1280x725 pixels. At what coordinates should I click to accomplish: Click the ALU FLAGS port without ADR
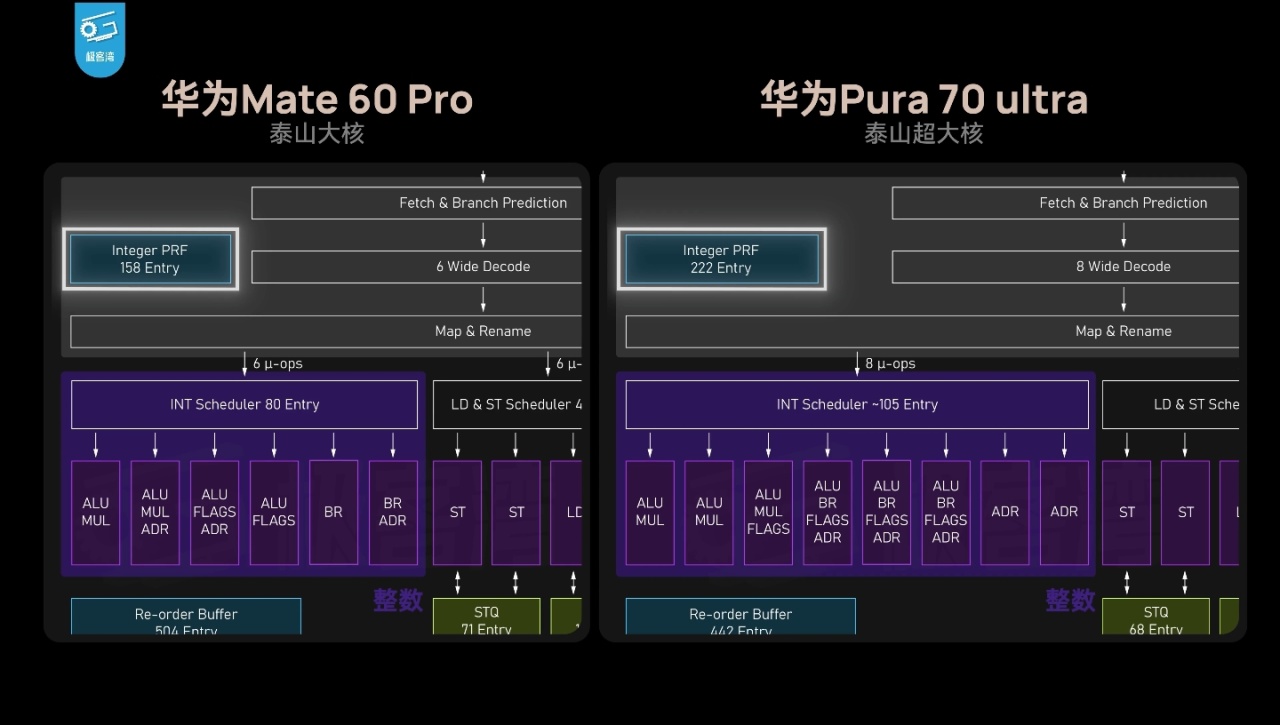(274, 512)
